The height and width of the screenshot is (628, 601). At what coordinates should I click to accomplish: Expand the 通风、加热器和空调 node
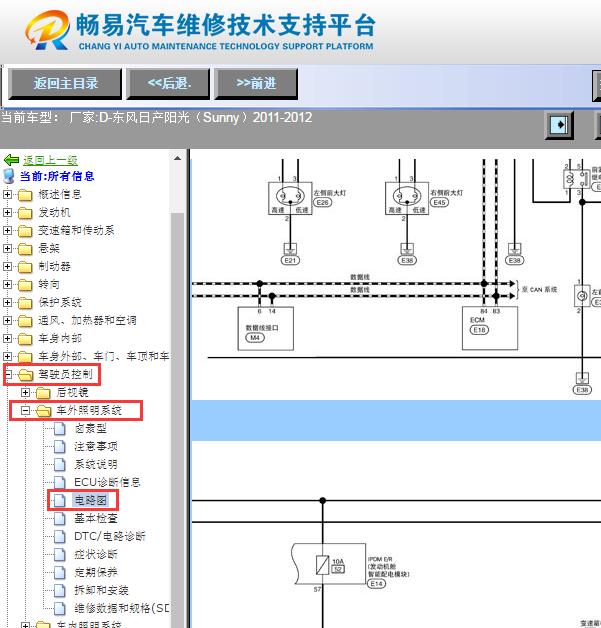point(7,320)
